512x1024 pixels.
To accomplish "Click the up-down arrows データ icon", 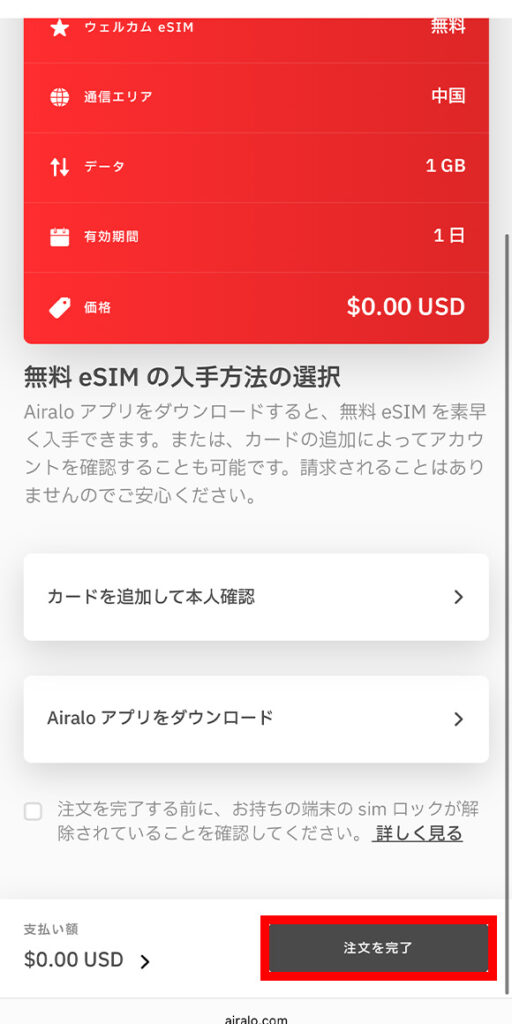I will 59,167.
